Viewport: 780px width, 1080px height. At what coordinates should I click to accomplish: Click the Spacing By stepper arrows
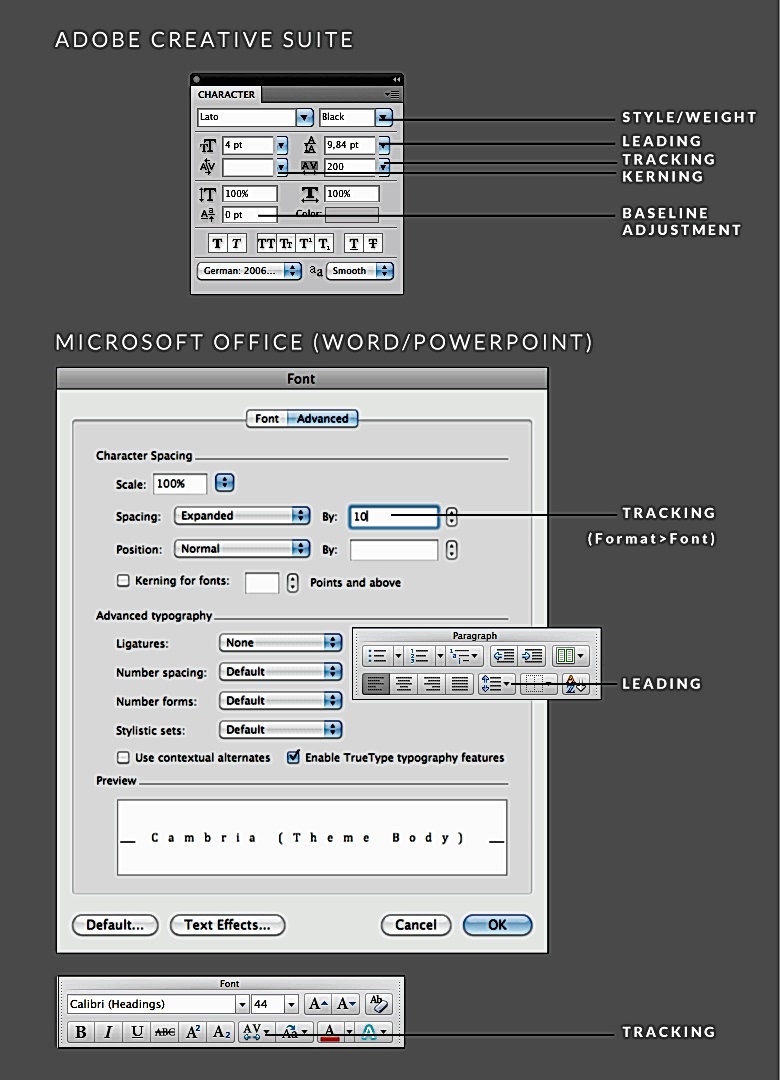click(451, 517)
